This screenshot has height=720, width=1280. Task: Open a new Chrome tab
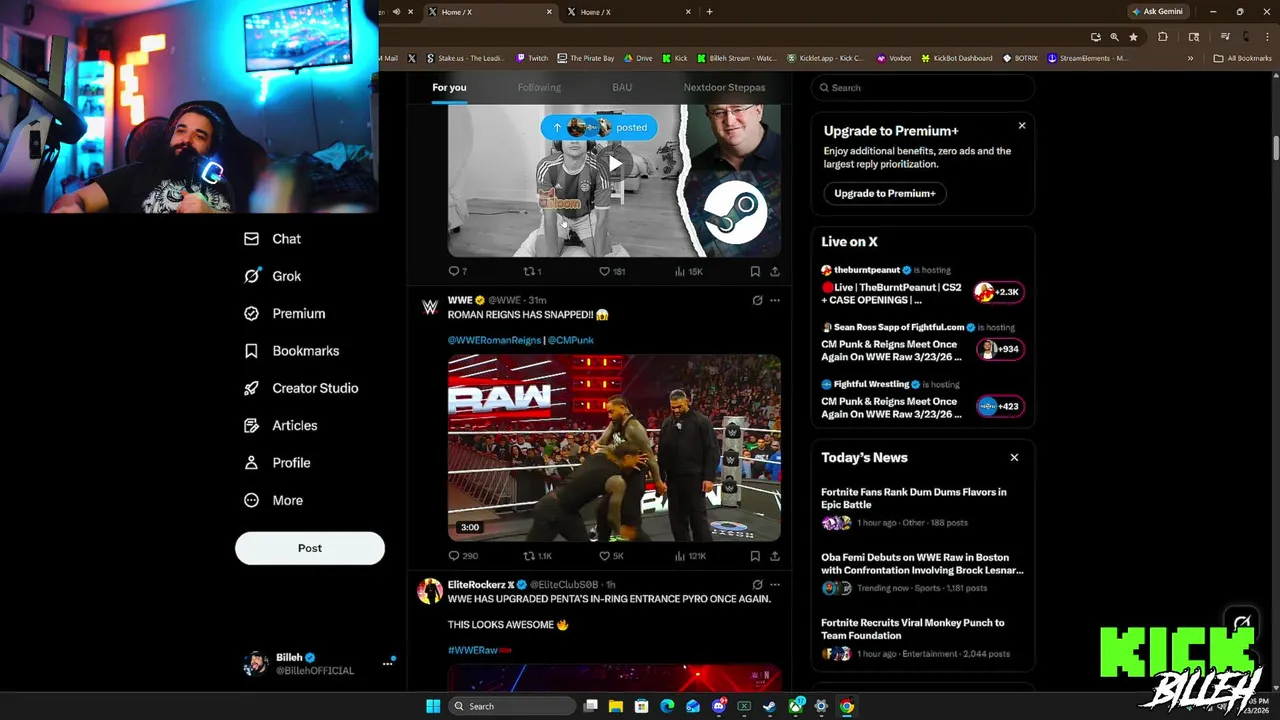tap(709, 12)
